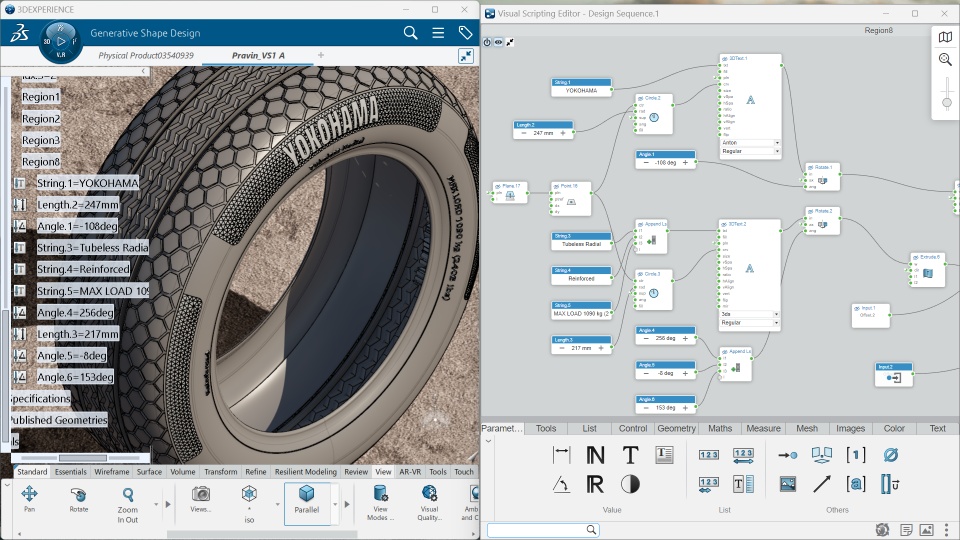Open the Regular style dropdown in 3DText.1
Screen dimensions: 960x540
pos(777,153)
